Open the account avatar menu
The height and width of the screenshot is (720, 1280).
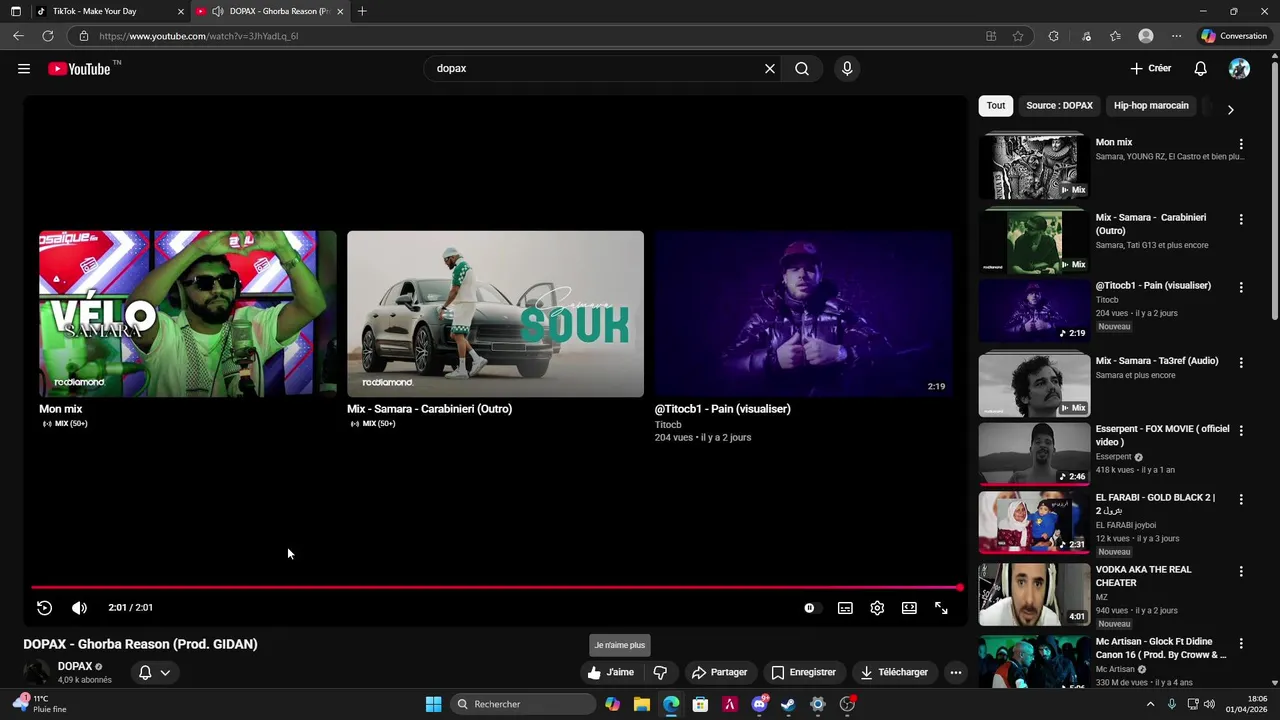[1239, 69]
